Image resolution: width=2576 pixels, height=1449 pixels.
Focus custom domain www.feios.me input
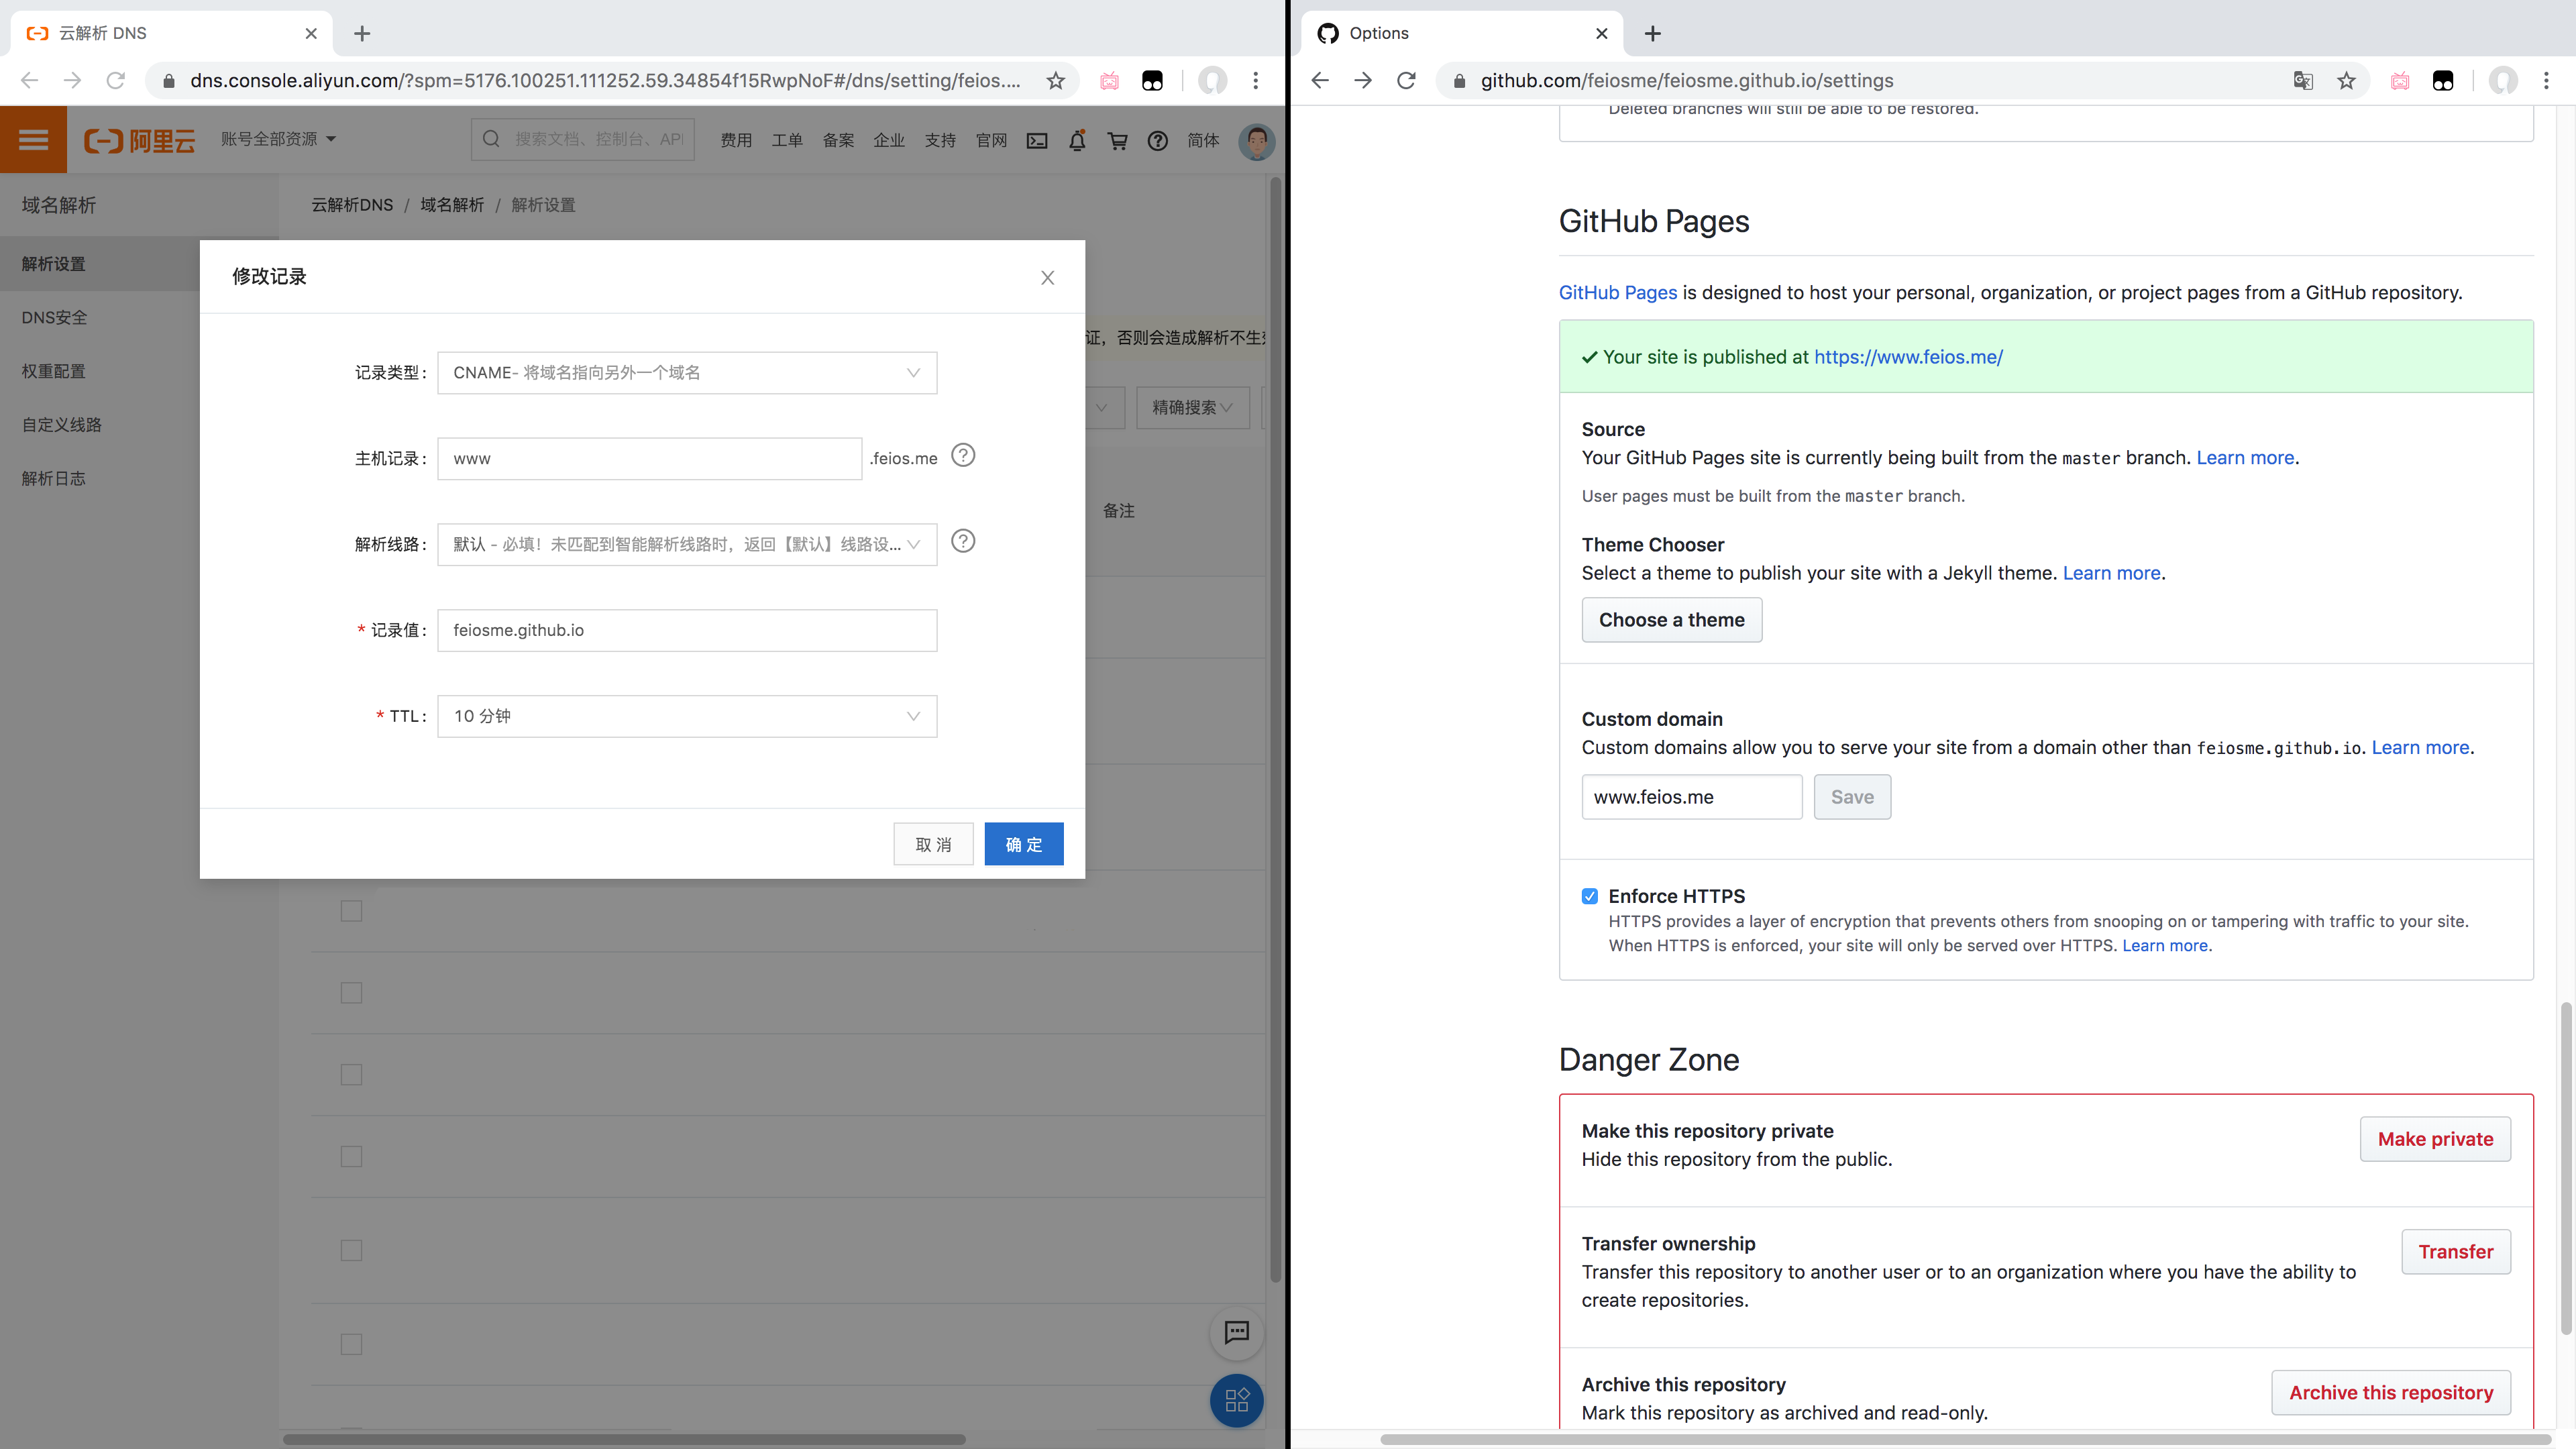1692,797
